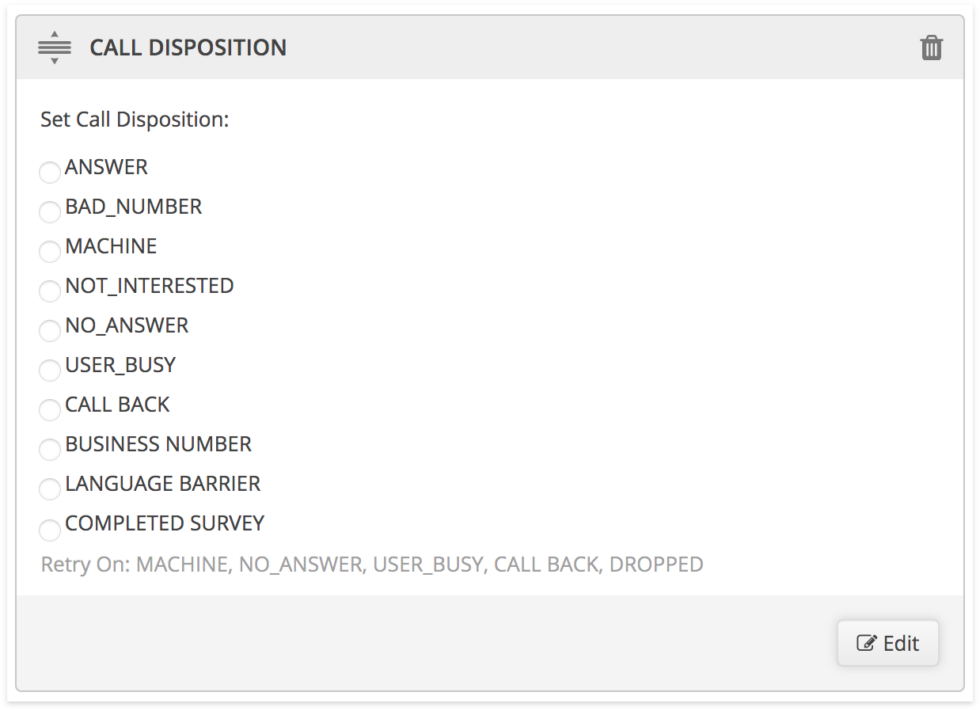Click the Set Call Disposition label
Screen dimensions: 980x711
coord(135,120)
